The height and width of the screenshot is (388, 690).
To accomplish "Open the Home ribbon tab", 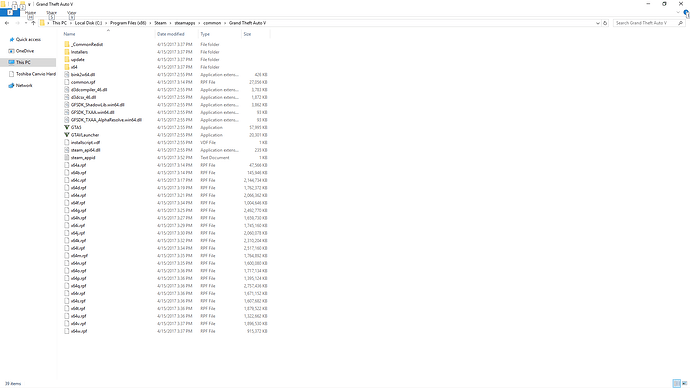I will coord(30,13).
